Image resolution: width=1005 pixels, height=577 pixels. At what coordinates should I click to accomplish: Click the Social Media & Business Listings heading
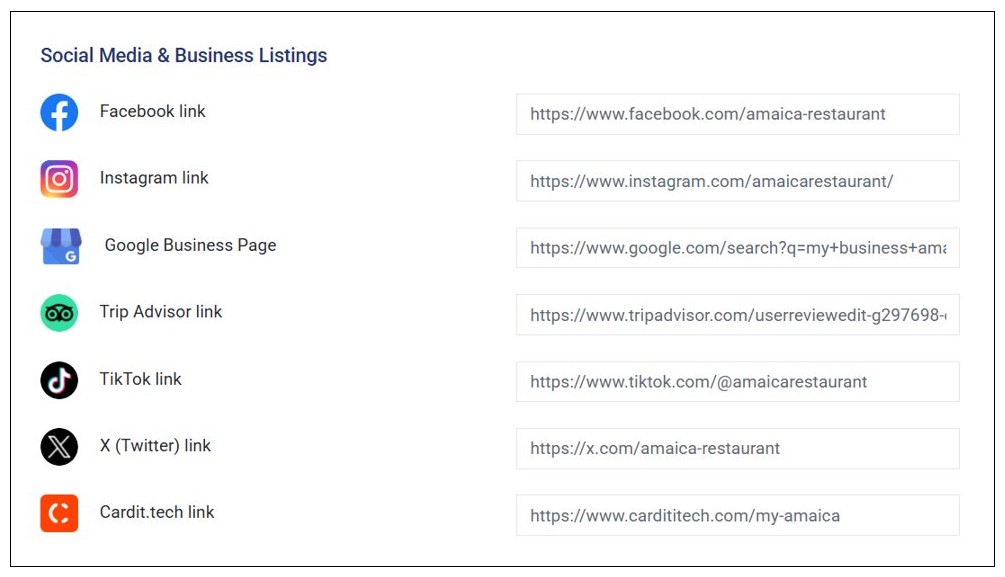coord(184,56)
